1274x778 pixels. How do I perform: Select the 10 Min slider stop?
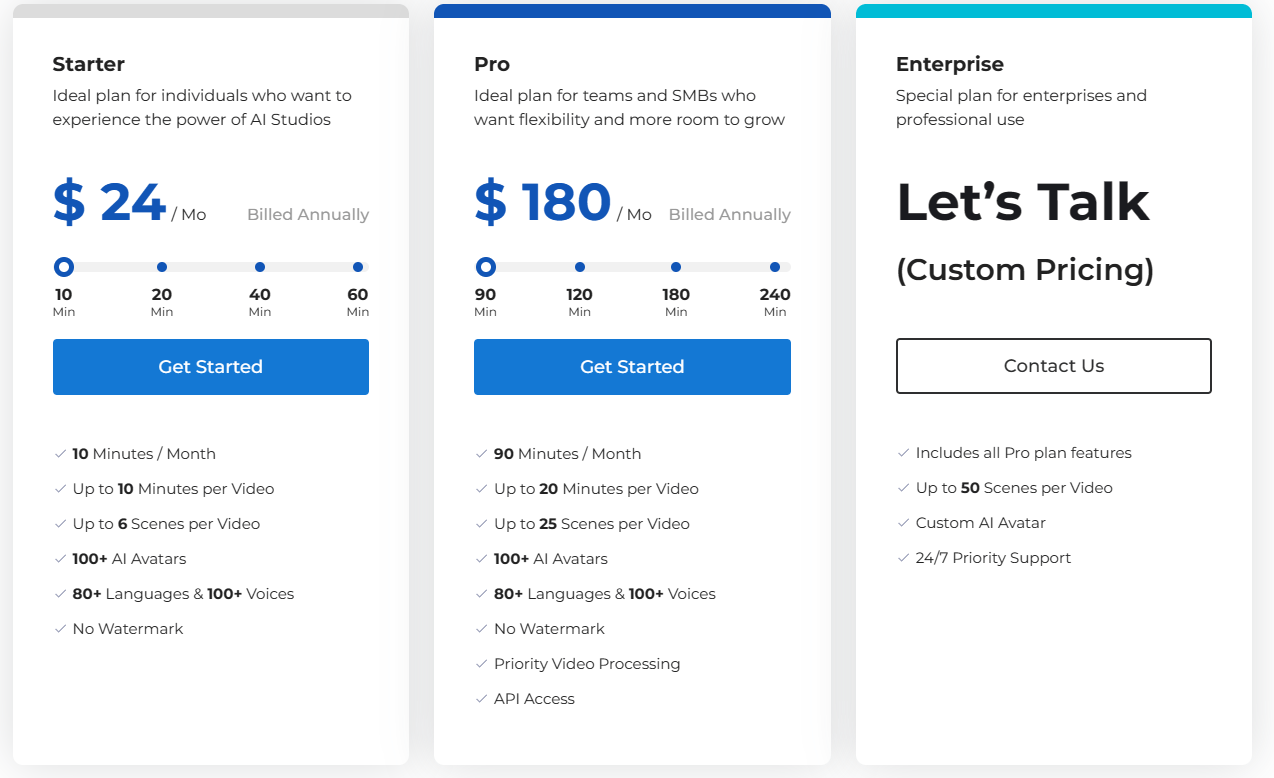pyautogui.click(x=64, y=267)
